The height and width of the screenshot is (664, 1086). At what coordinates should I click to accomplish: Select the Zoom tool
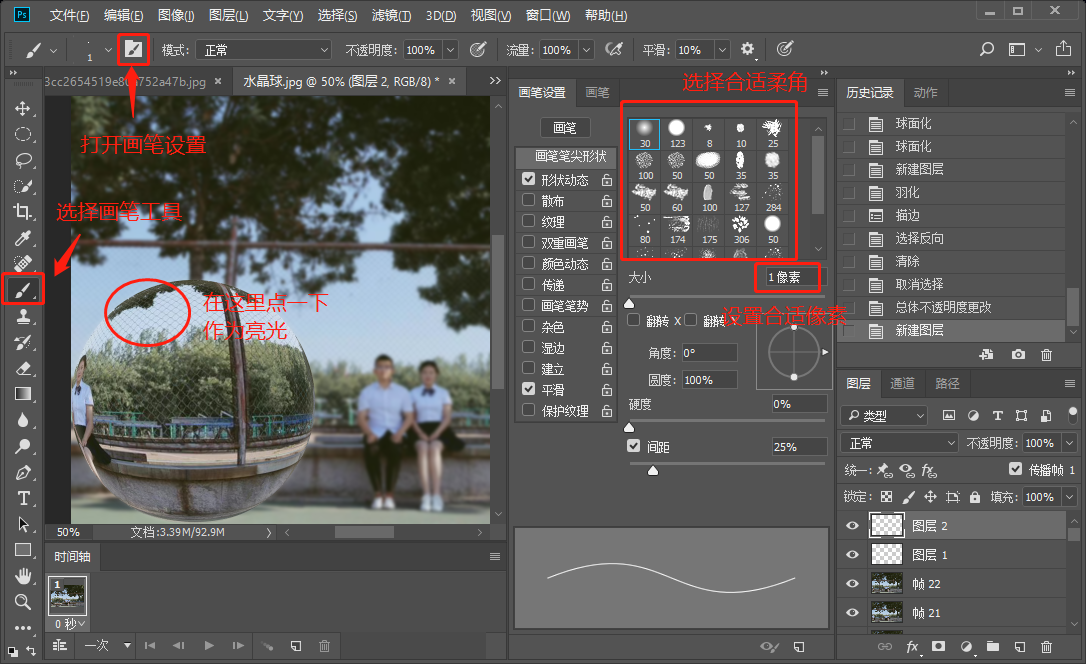(23, 602)
